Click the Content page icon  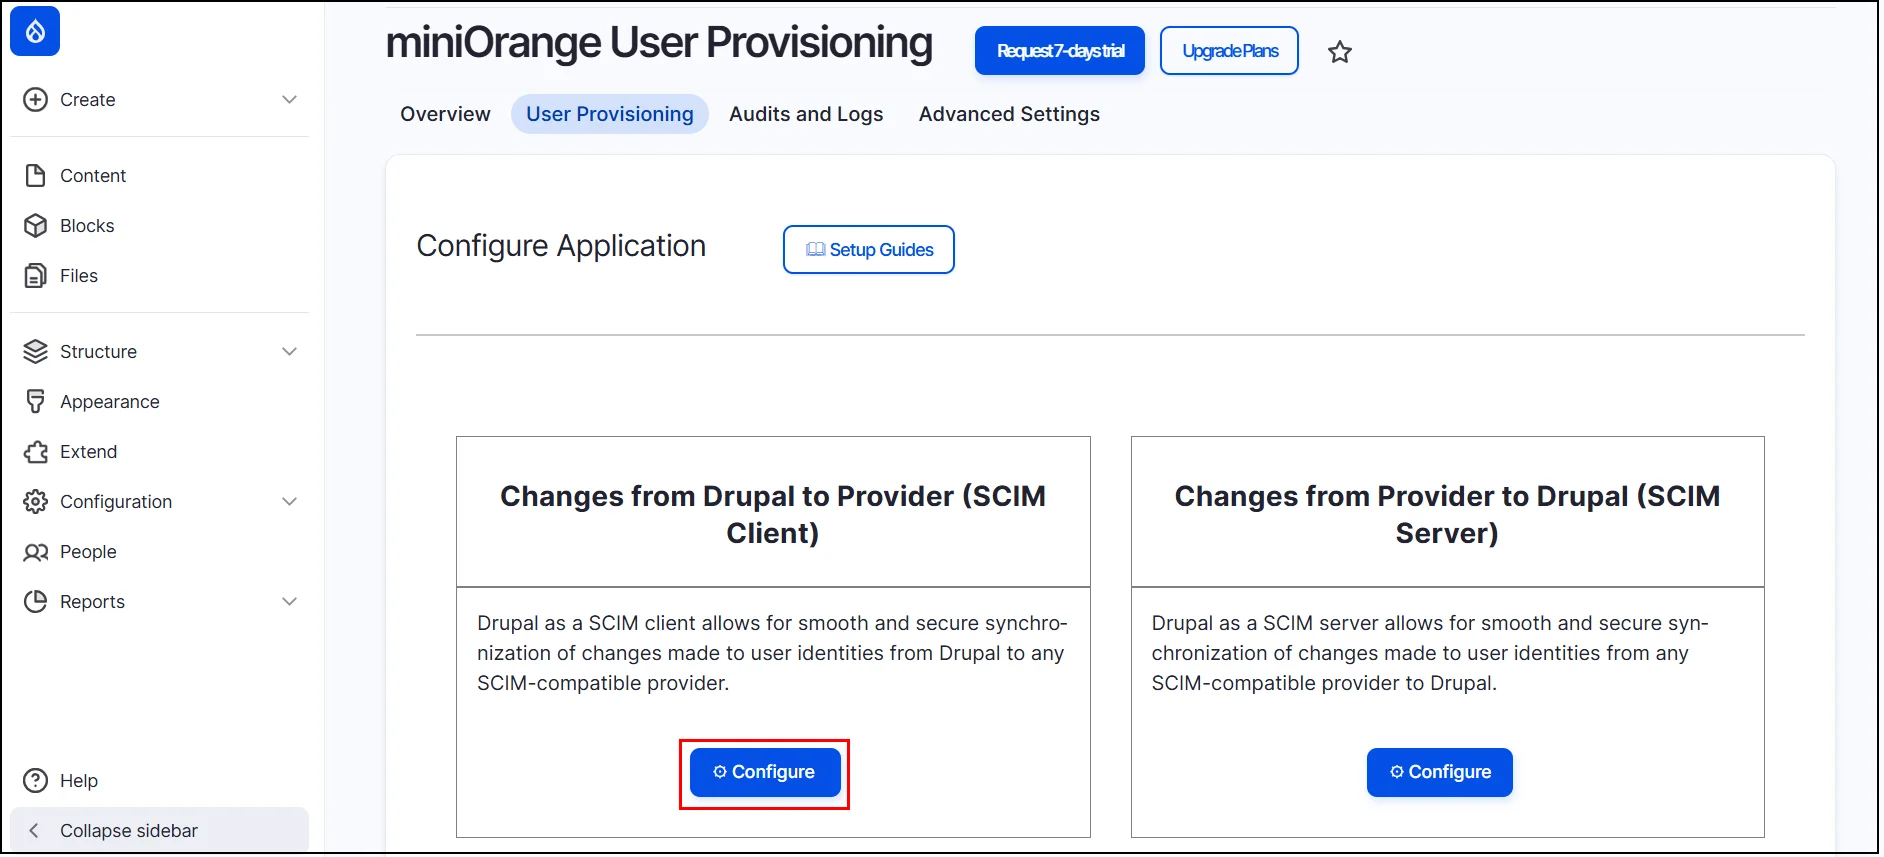click(x=35, y=176)
